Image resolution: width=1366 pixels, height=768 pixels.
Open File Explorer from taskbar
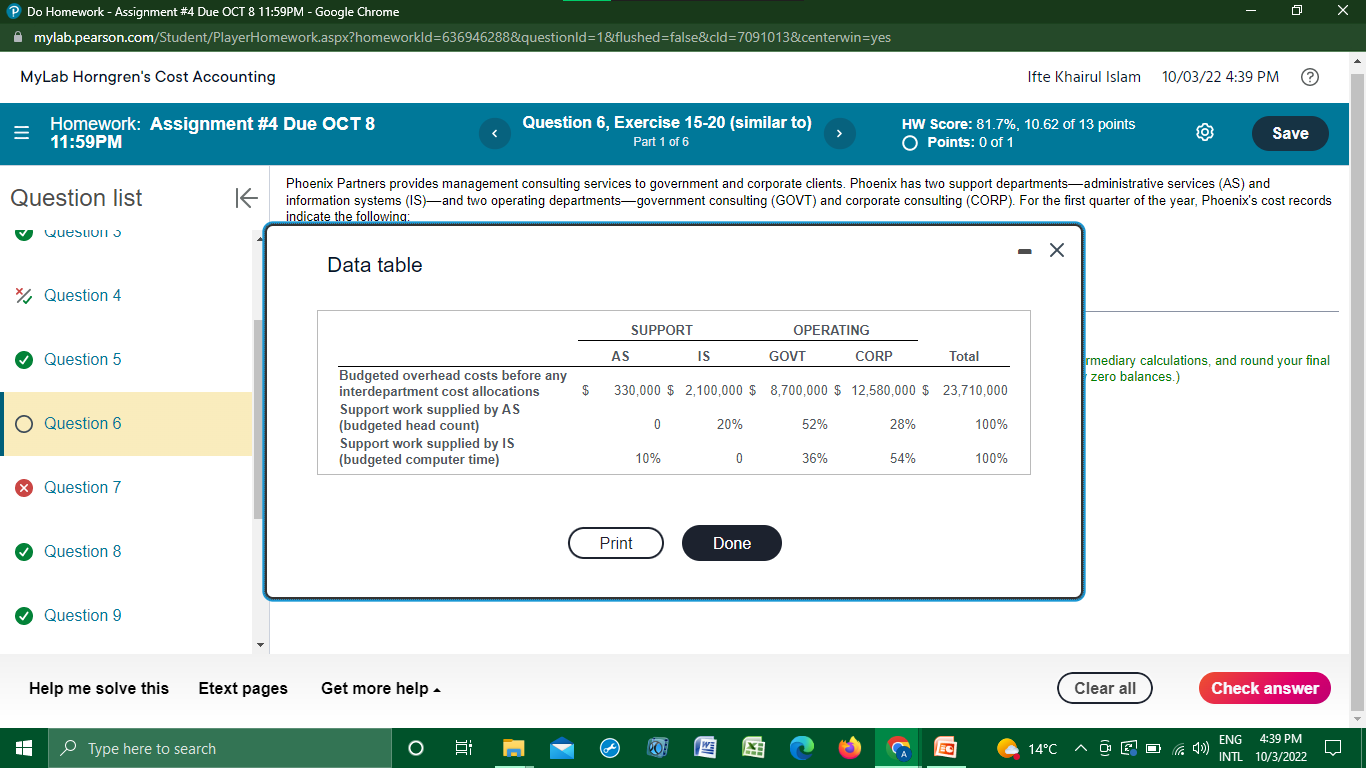(513, 748)
